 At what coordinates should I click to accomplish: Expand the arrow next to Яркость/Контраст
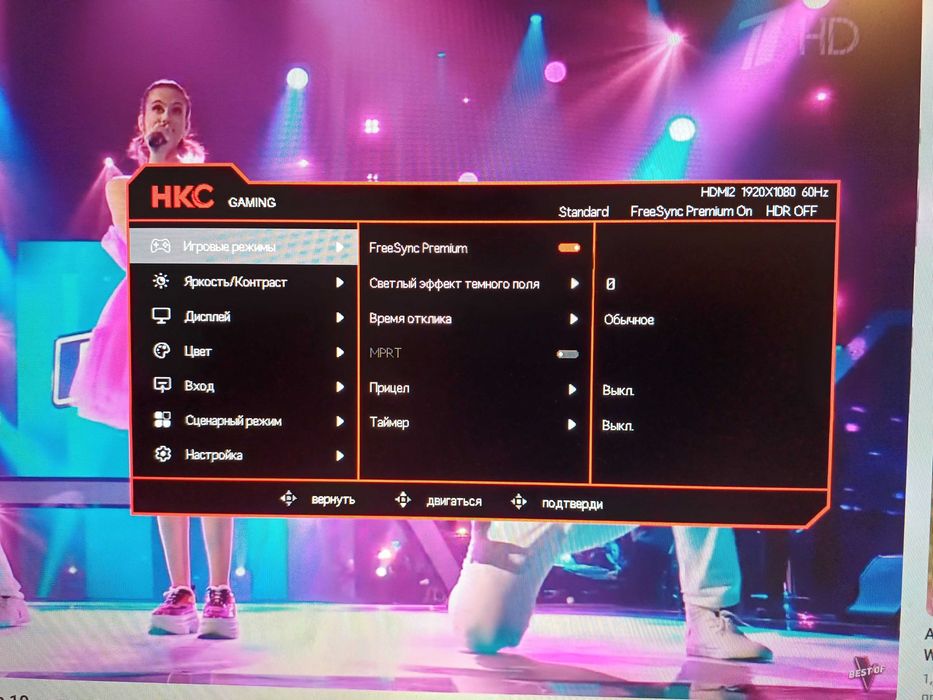pos(340,282)
